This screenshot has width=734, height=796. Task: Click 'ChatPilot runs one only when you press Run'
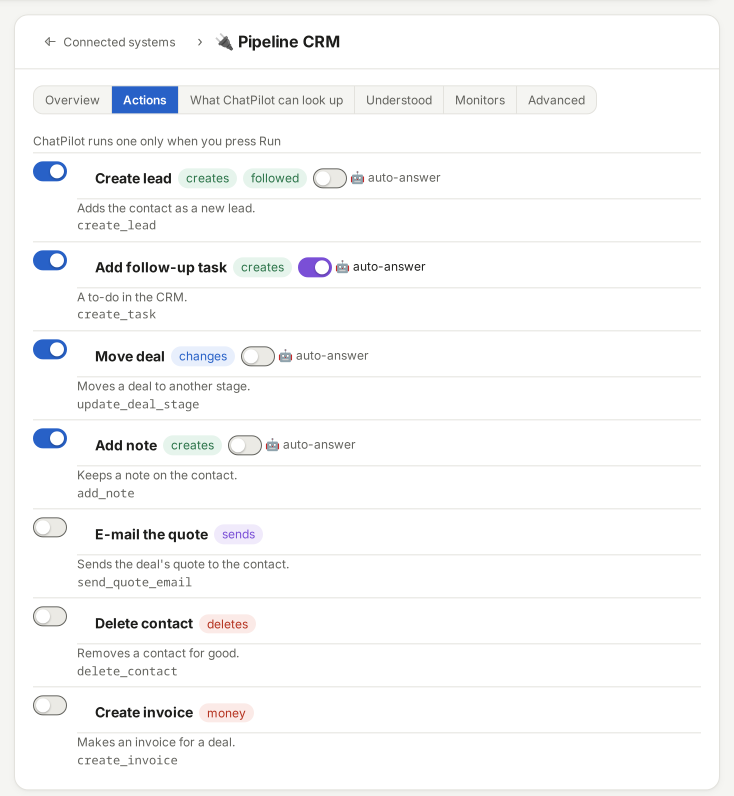coord(157,141)
